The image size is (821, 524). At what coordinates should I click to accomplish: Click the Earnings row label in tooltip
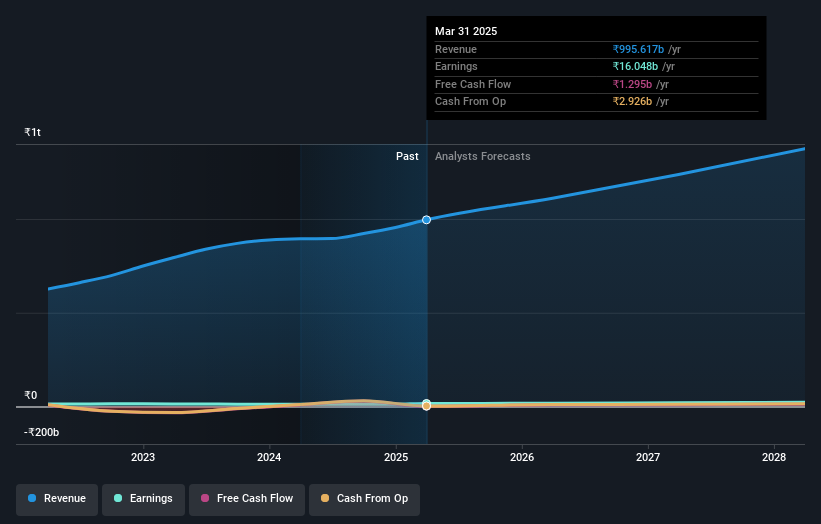pyautogui.click(x=456, y=66)
